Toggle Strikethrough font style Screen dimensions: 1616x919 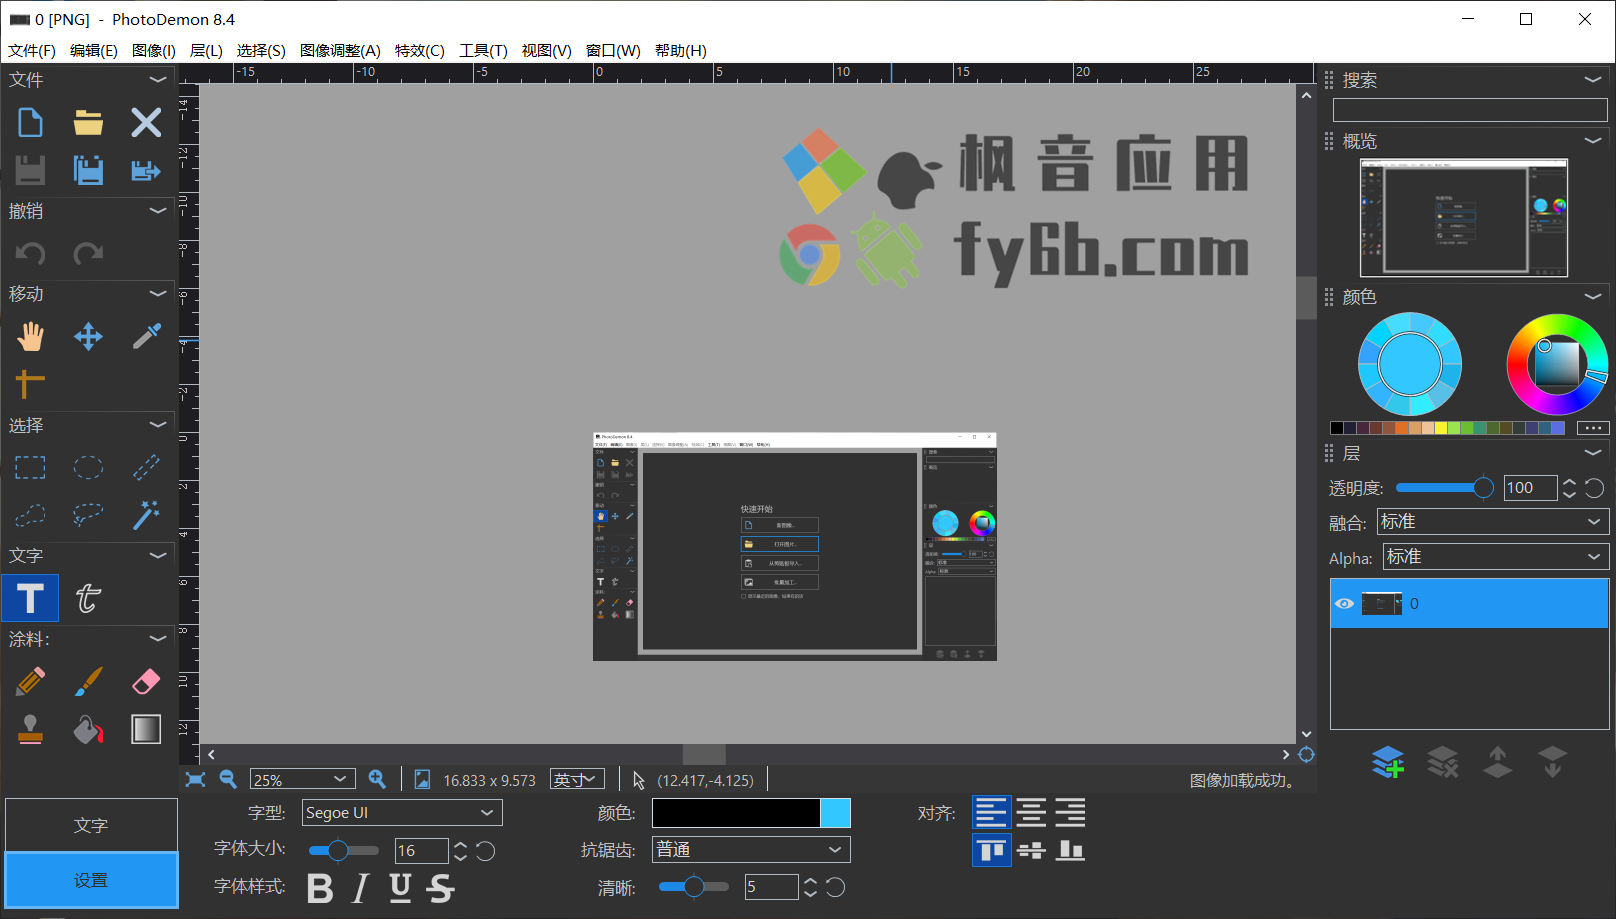click(440, 887)
